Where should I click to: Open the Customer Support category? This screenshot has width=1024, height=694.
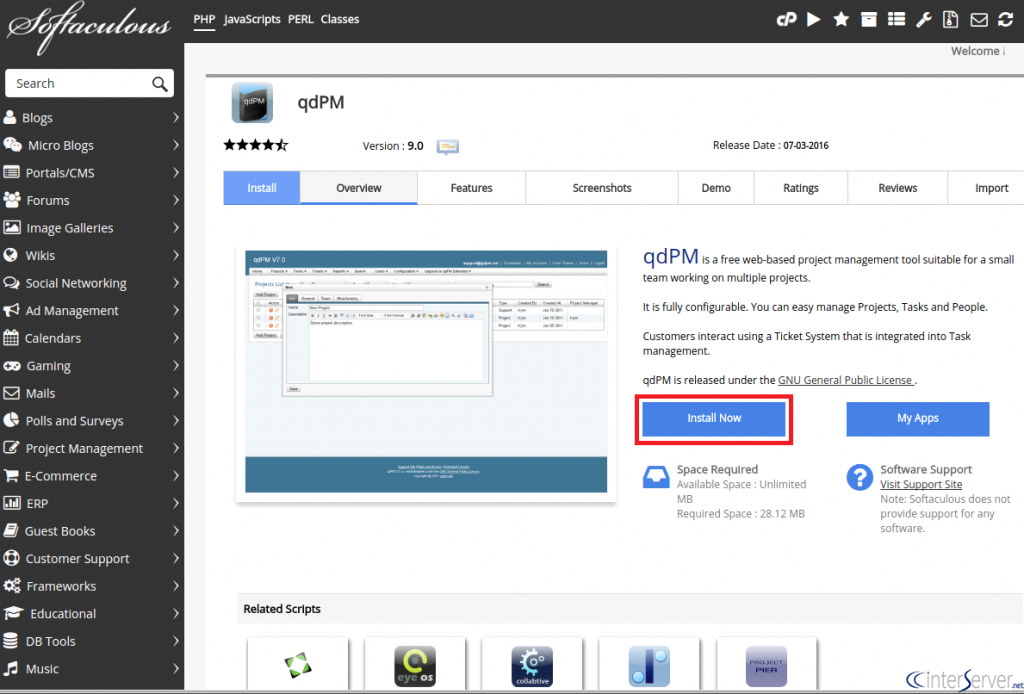(91, 559)
